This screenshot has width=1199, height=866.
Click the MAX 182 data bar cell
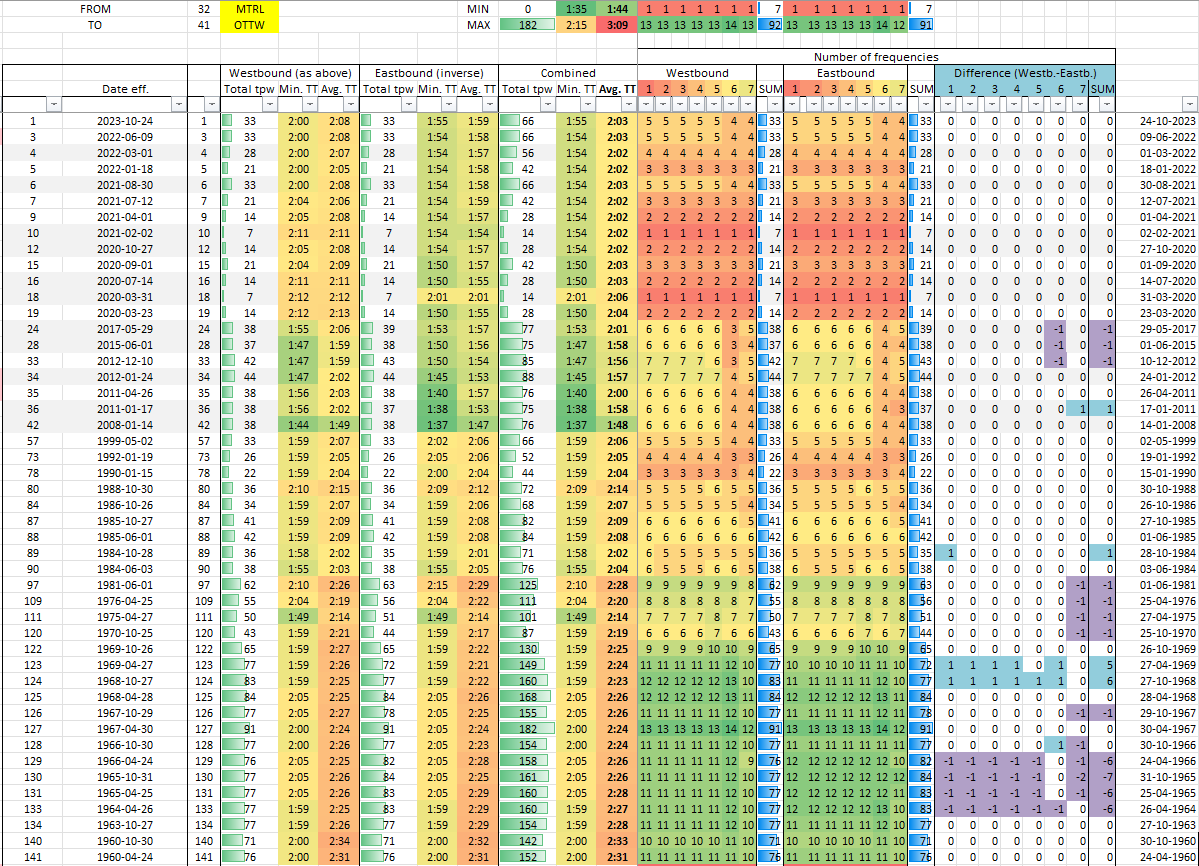pyautogui.click(x=526, y=25)
